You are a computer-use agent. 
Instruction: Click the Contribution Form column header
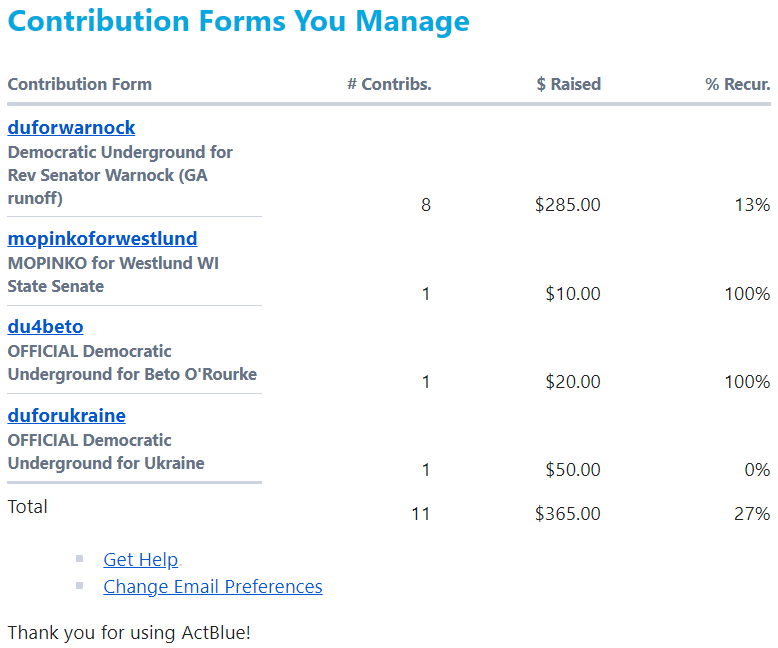tap(80, 84)
